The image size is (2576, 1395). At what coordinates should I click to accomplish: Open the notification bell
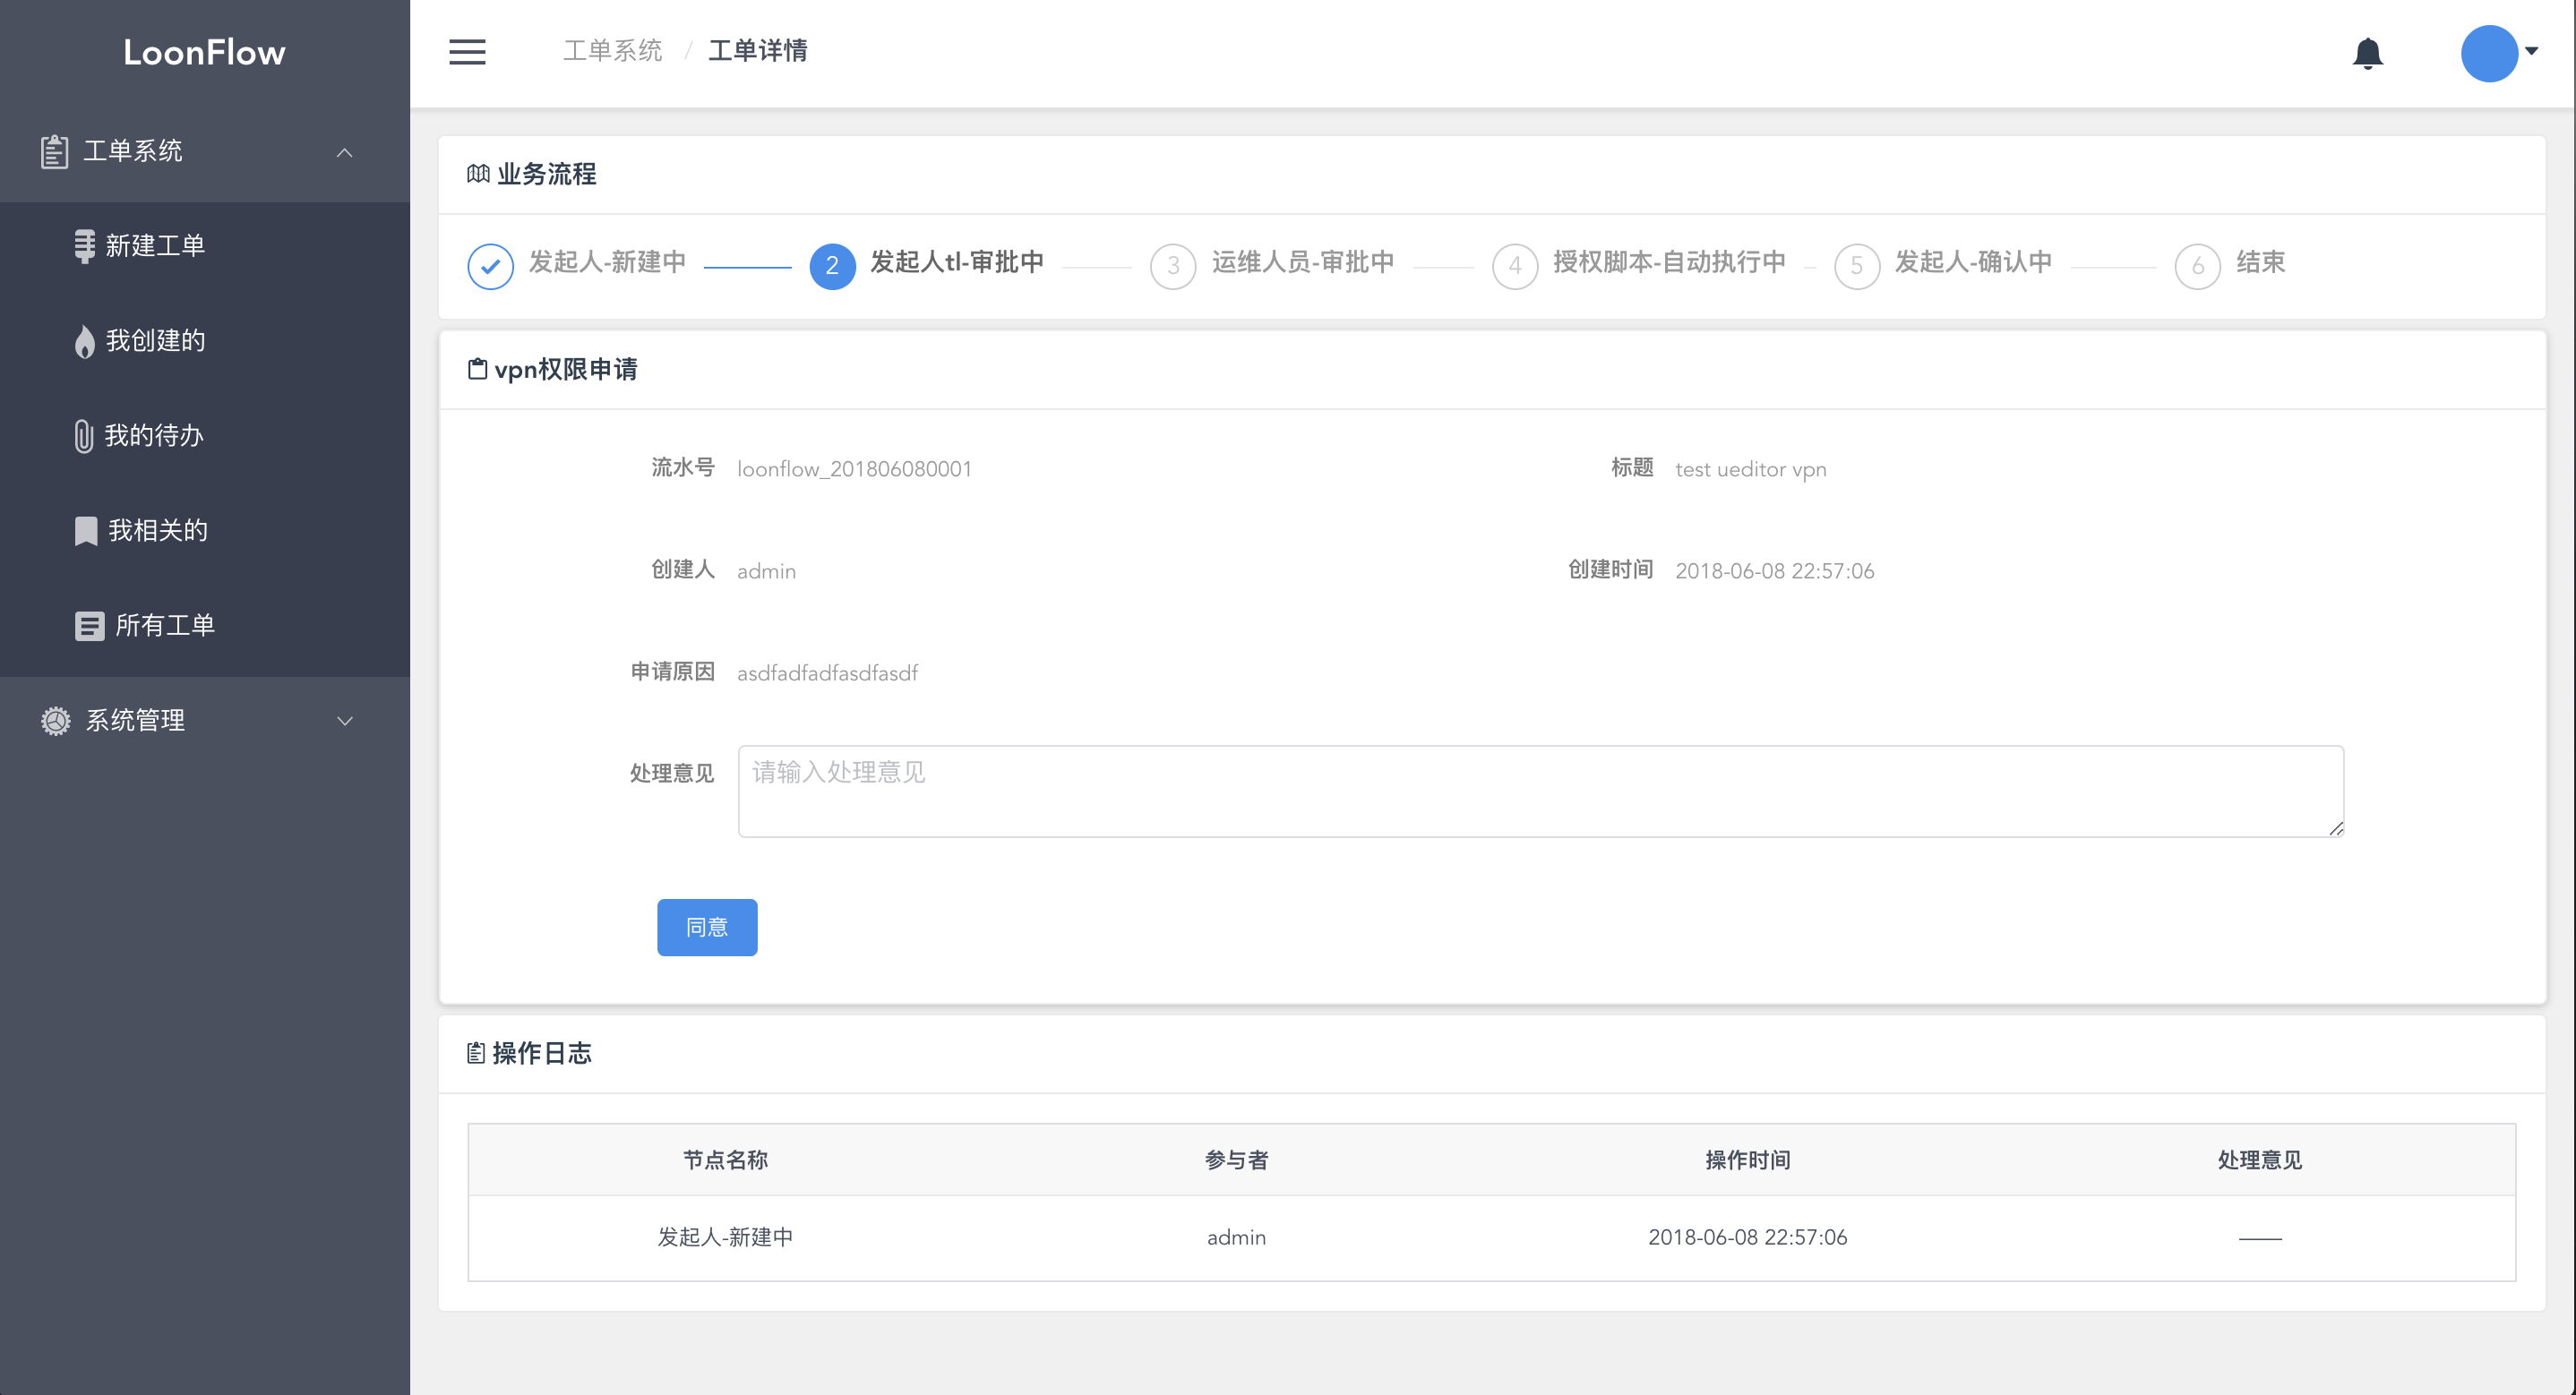[x=2367, y=53]
